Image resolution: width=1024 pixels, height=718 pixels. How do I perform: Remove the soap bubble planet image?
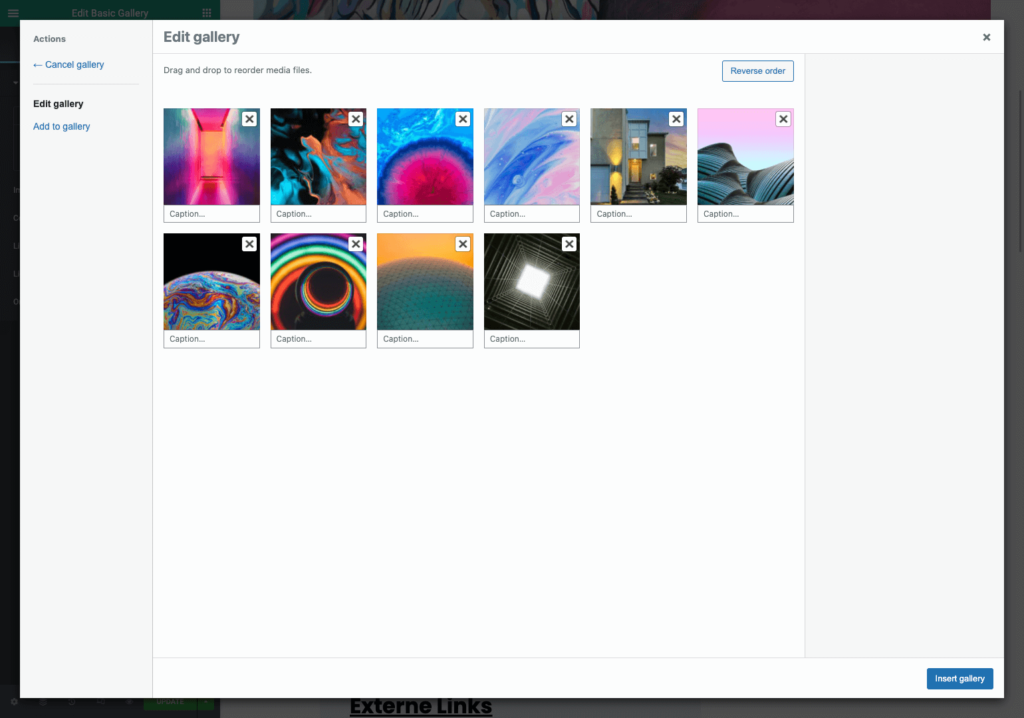click(x=249, y=244)
